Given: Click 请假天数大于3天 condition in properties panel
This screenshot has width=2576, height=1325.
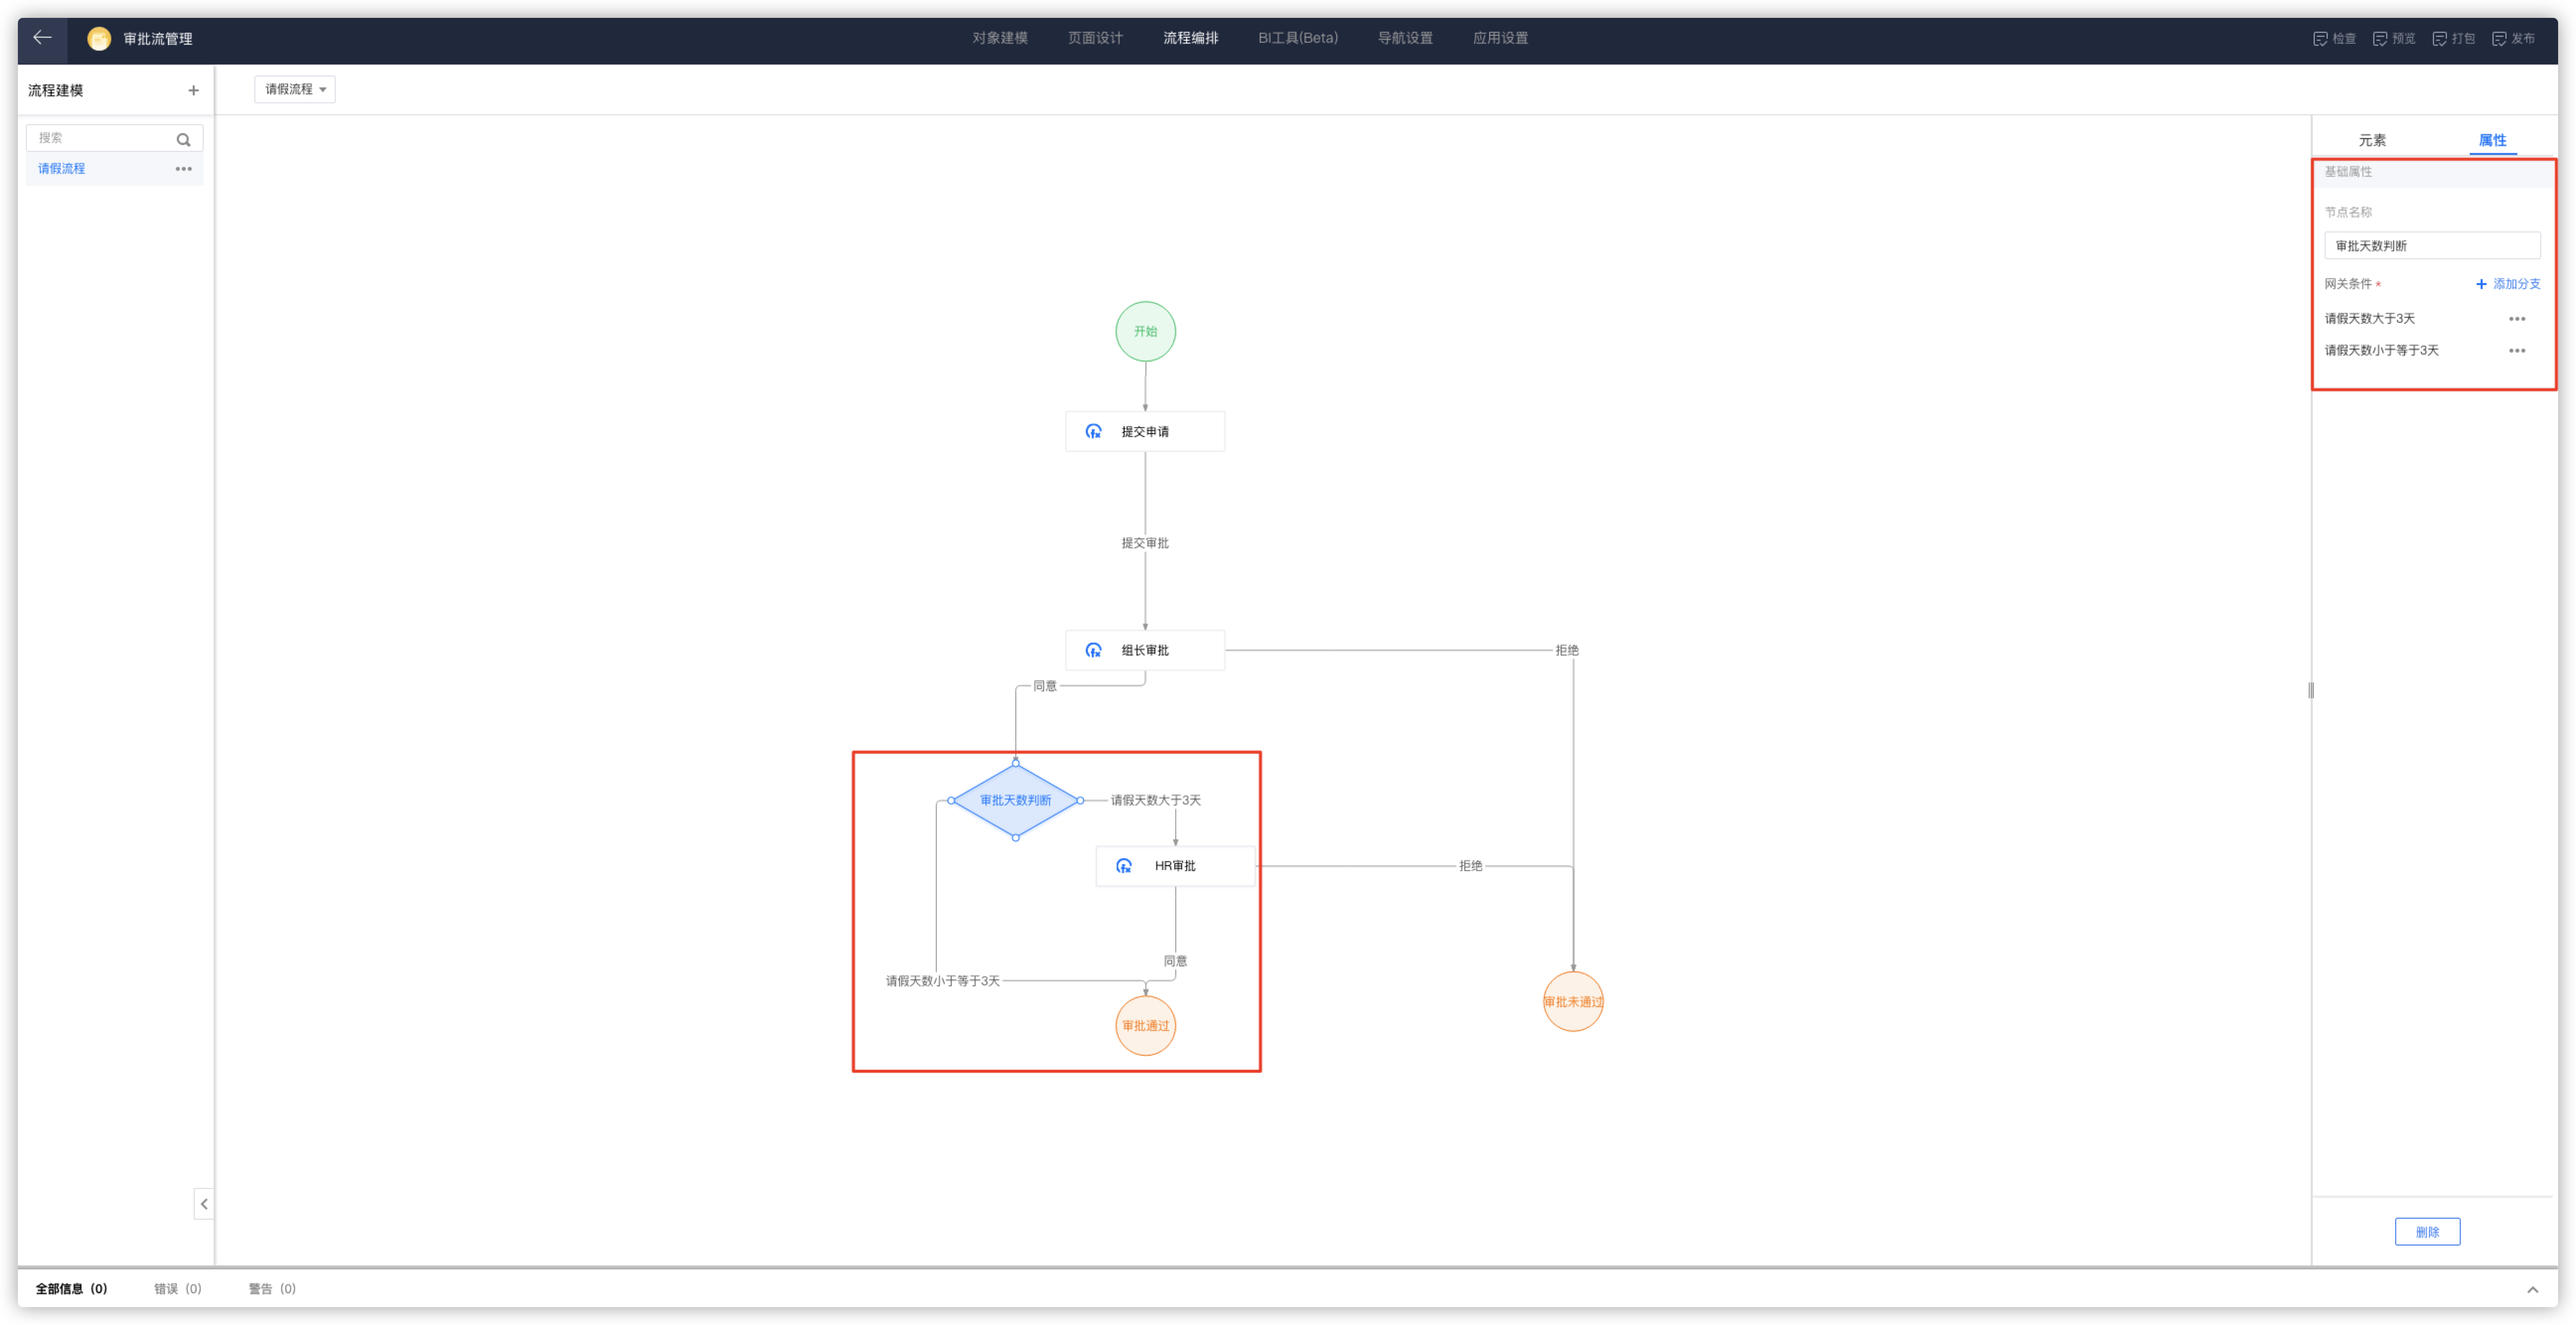Looking at the screenshot, I should [x=2369, y=319].
